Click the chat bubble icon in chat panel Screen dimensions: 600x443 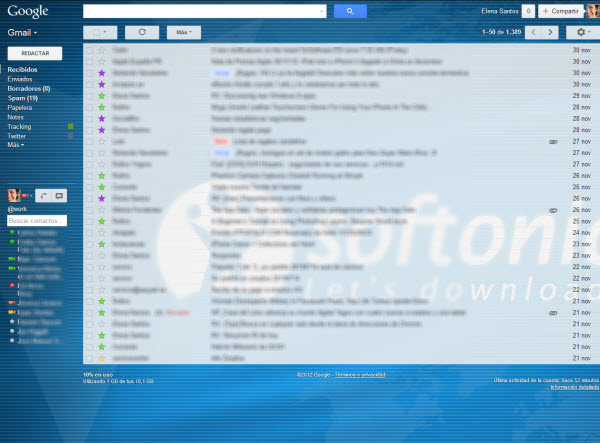coord(59,195)
